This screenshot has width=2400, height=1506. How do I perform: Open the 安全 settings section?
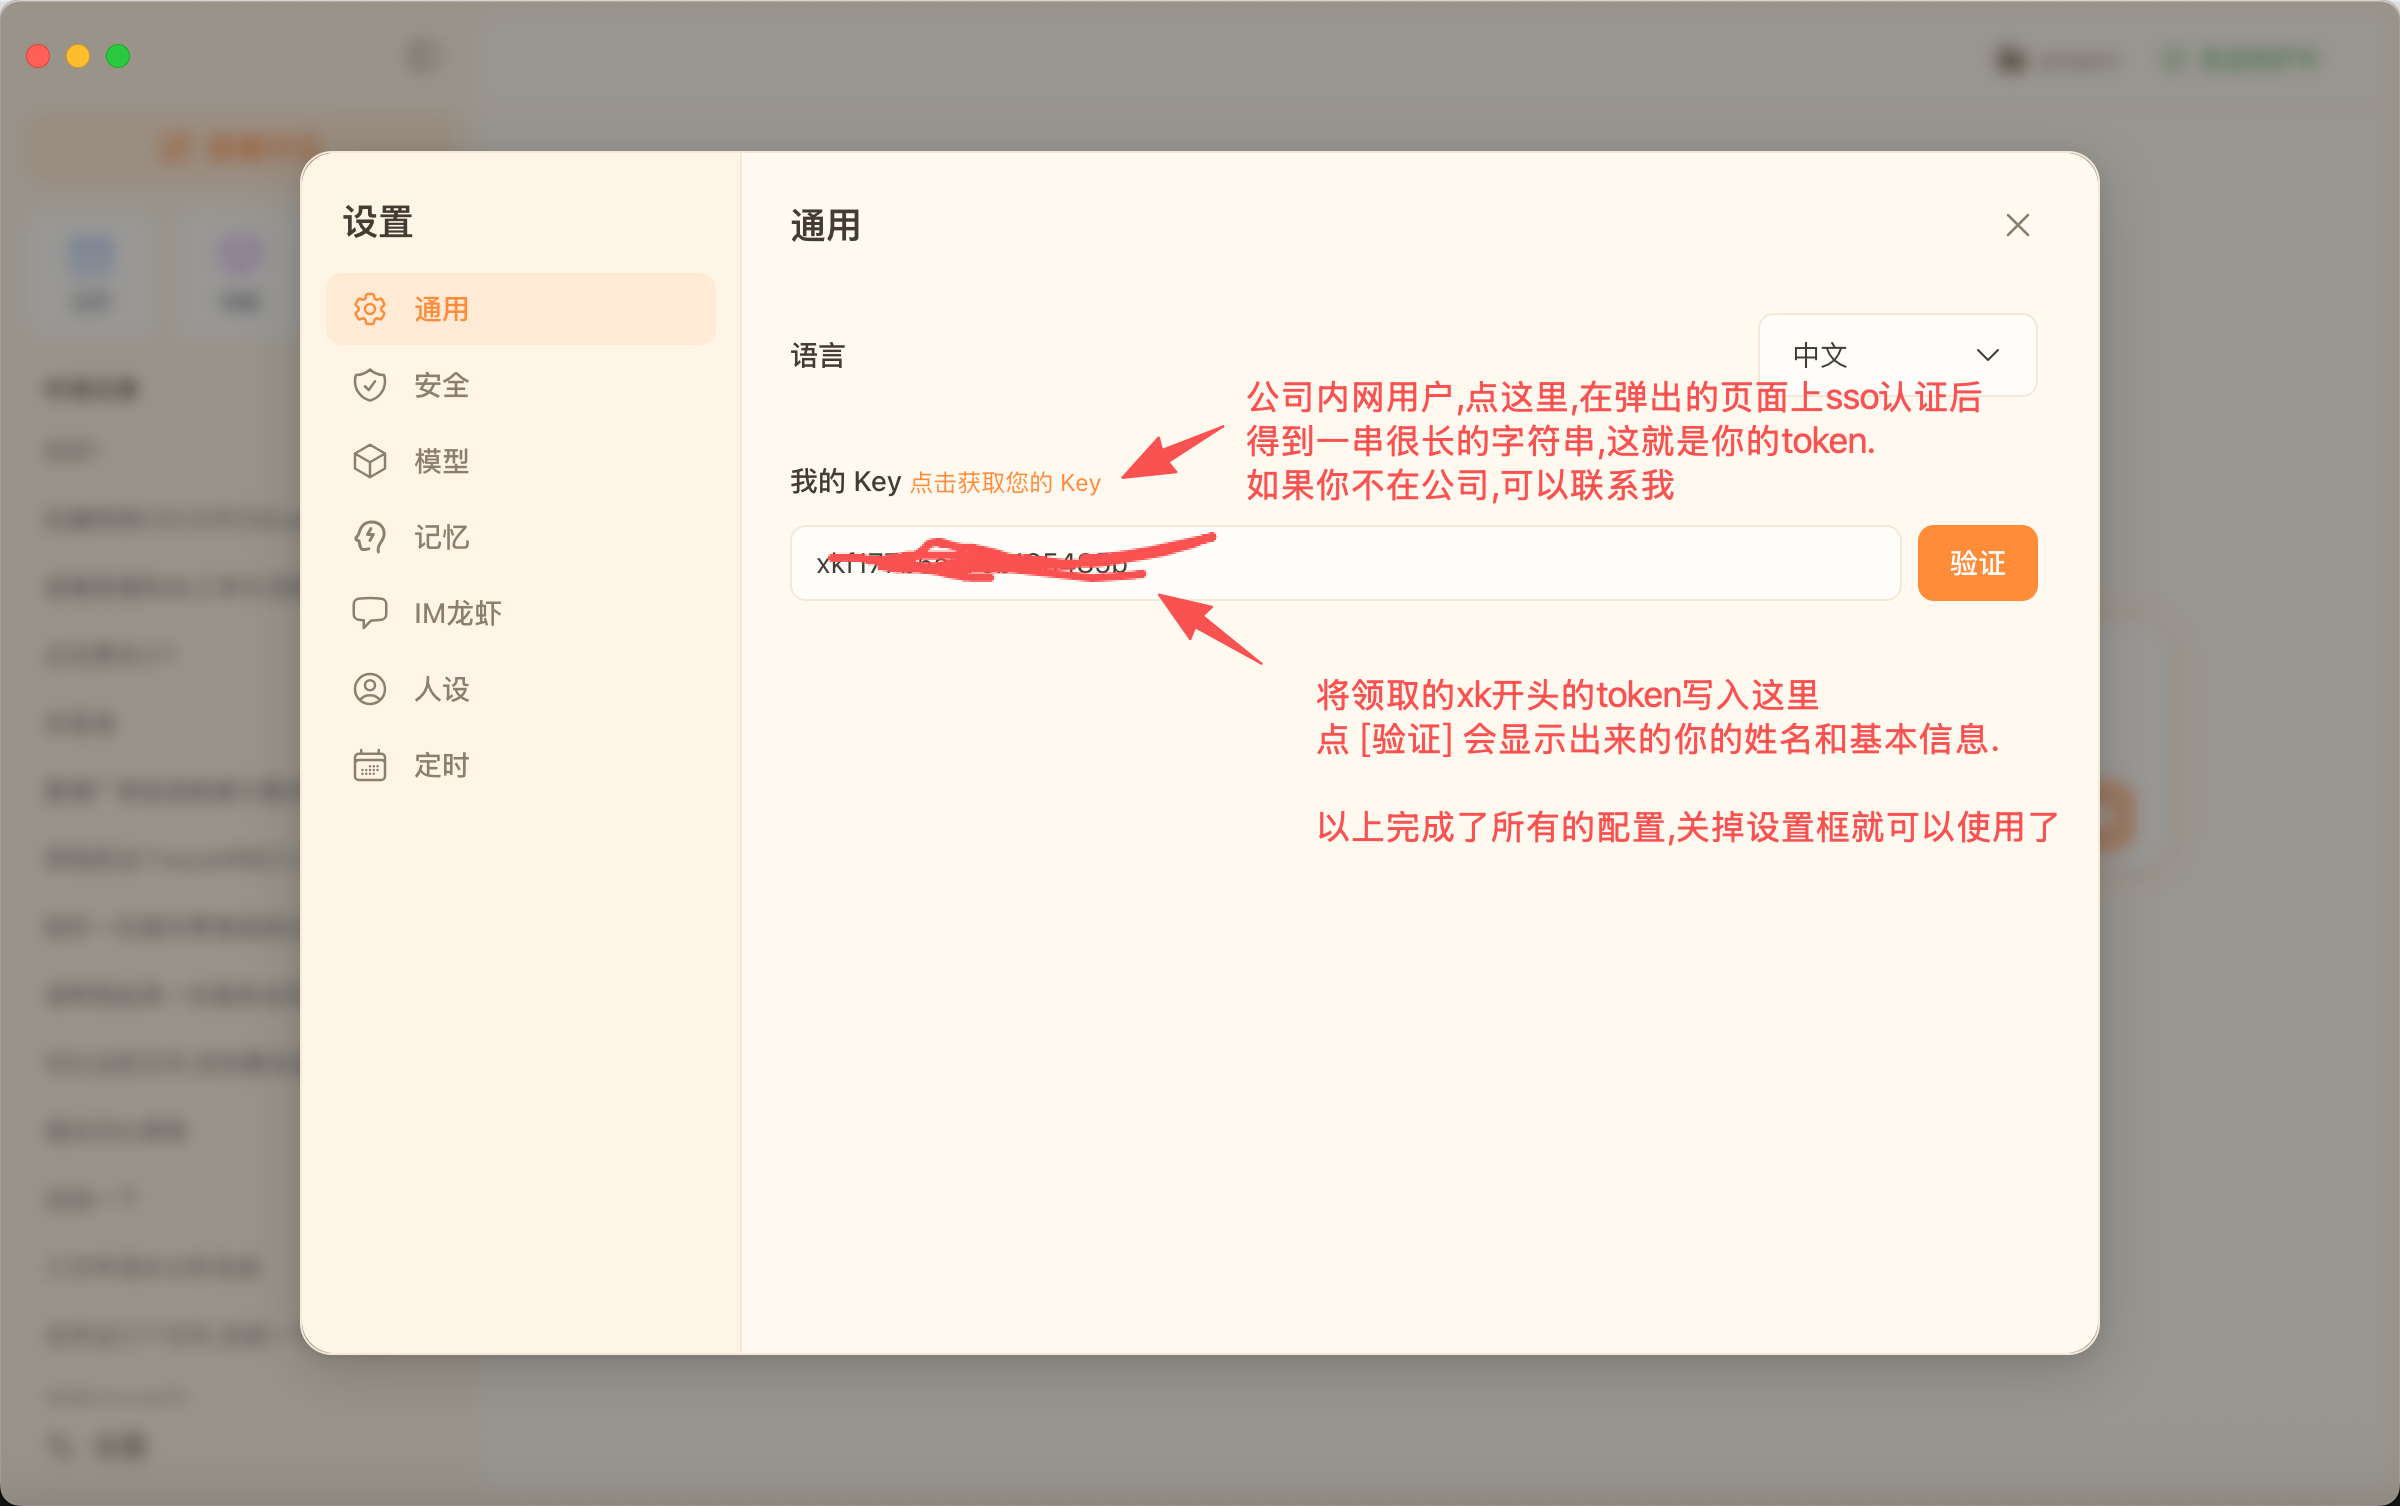pyautogui.click(x=441, y=385)
